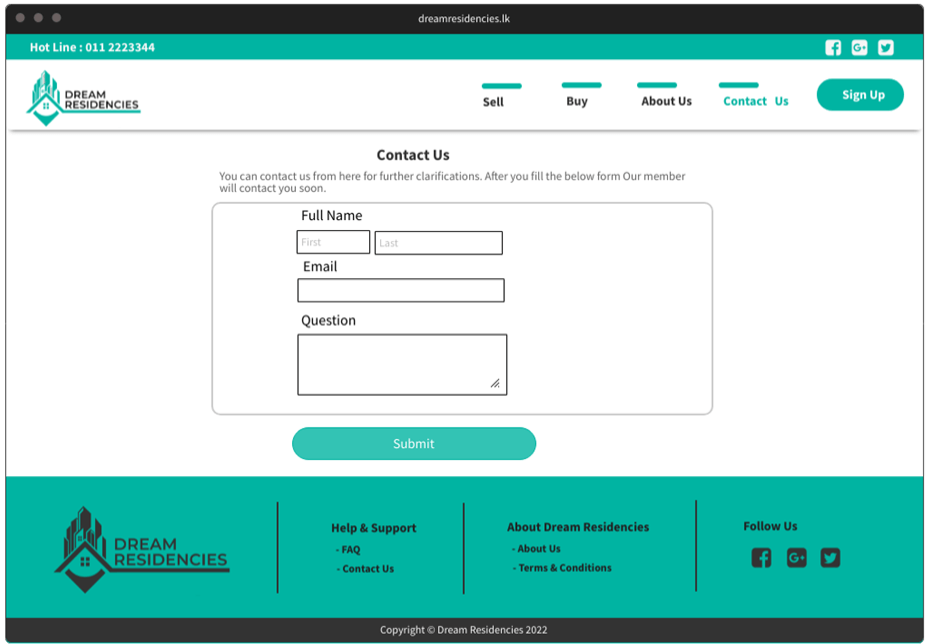Click the About Dream Residencies footer heading
Screen dimensions: 929x644
(x=578, y=527)
